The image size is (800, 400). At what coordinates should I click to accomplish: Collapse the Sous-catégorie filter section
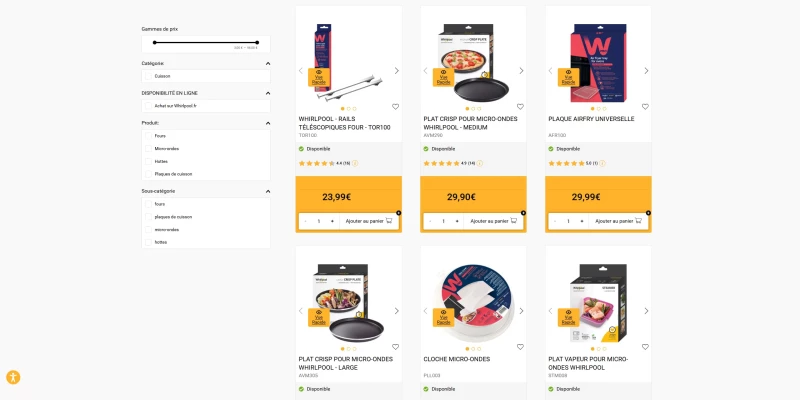[268, 191]
